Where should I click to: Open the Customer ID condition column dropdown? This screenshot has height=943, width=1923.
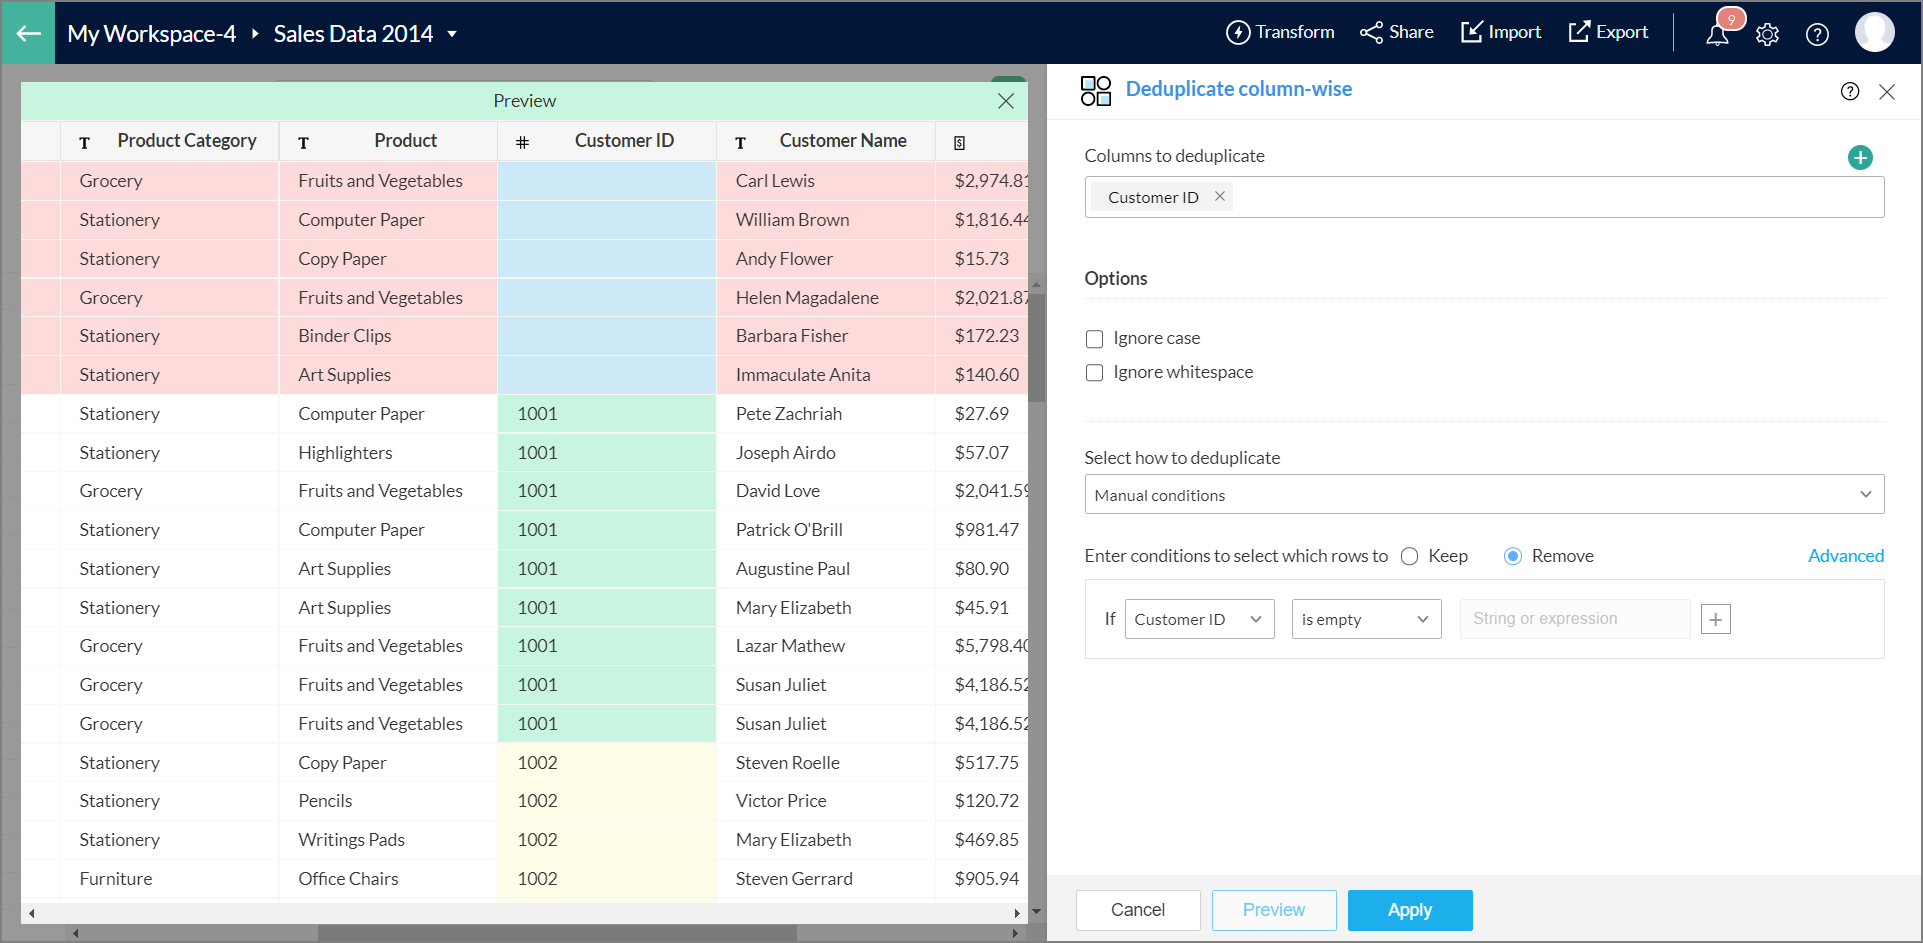coord(1198,619)
